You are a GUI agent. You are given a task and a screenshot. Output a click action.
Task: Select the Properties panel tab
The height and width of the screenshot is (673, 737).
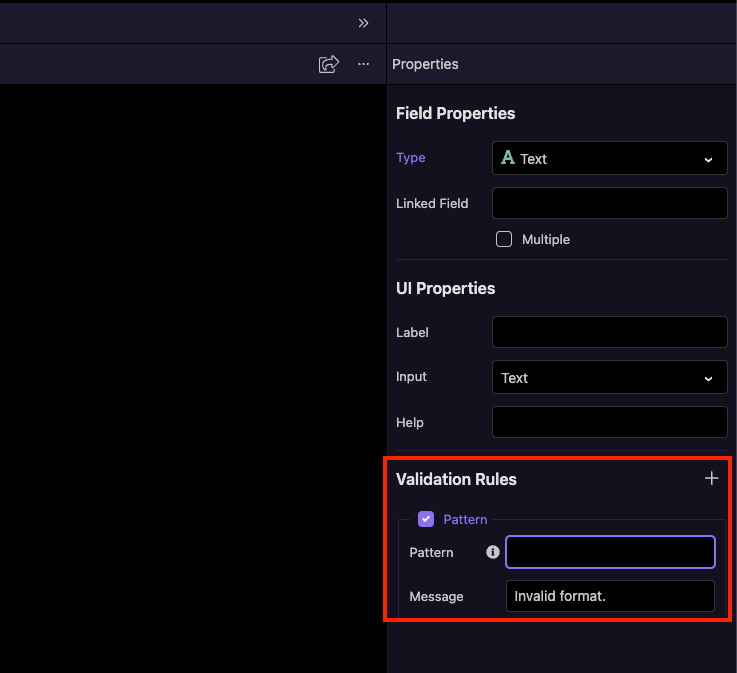click(x=425, y=64)
